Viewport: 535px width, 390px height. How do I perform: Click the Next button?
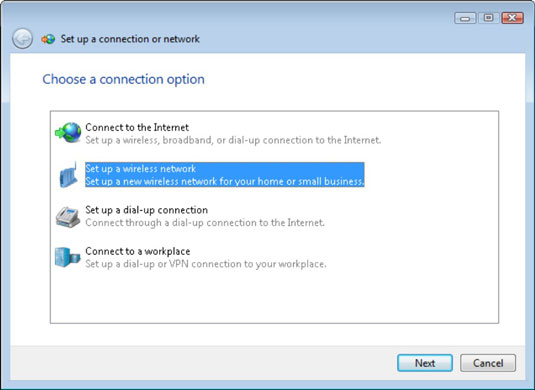point(425,363)
